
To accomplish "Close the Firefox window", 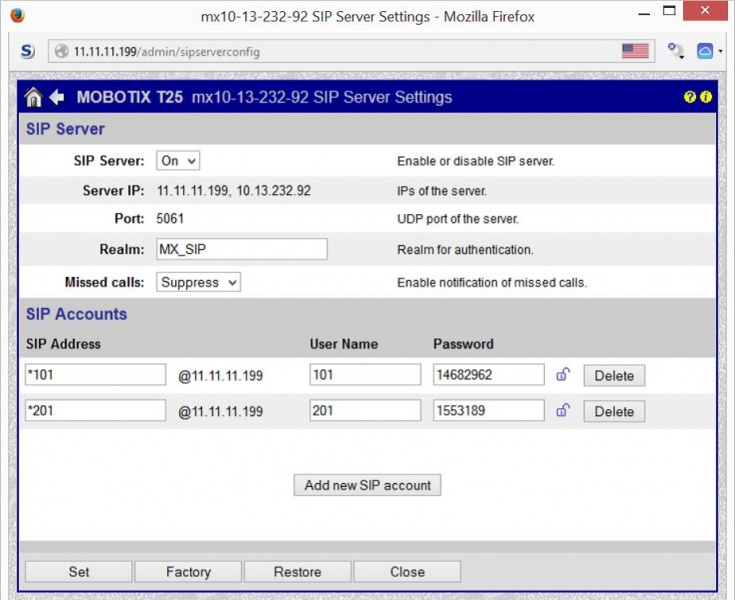I will [x=705, y=10].
